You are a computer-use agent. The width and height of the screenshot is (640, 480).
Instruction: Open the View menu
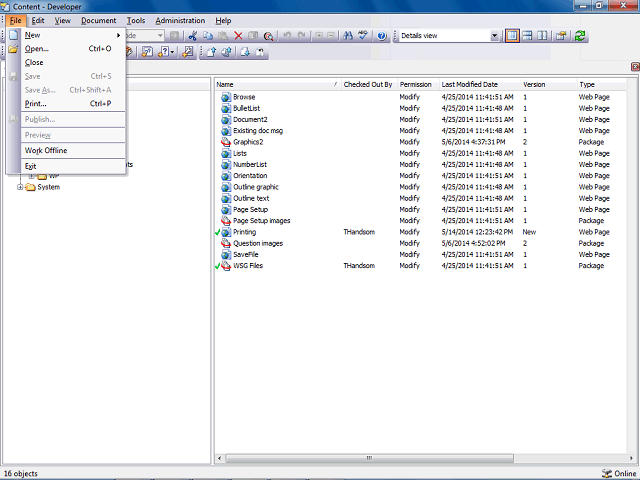pos(63,20)
